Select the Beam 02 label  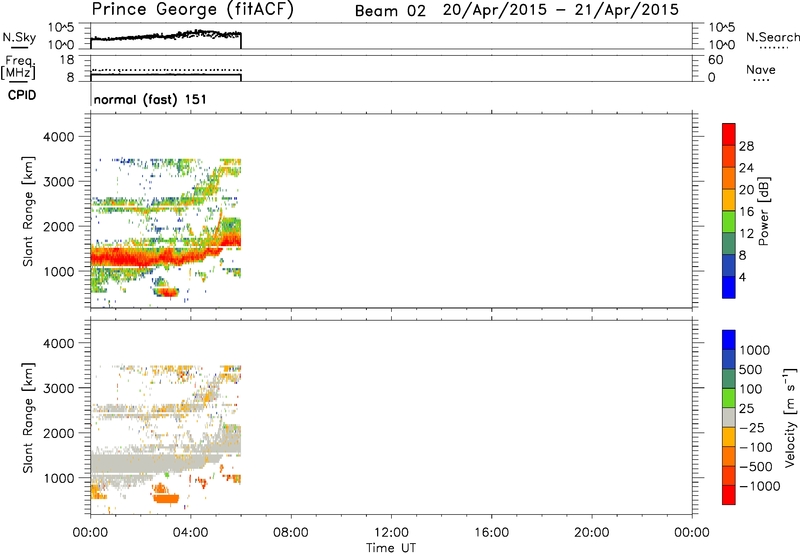click(x=390, y=11)
